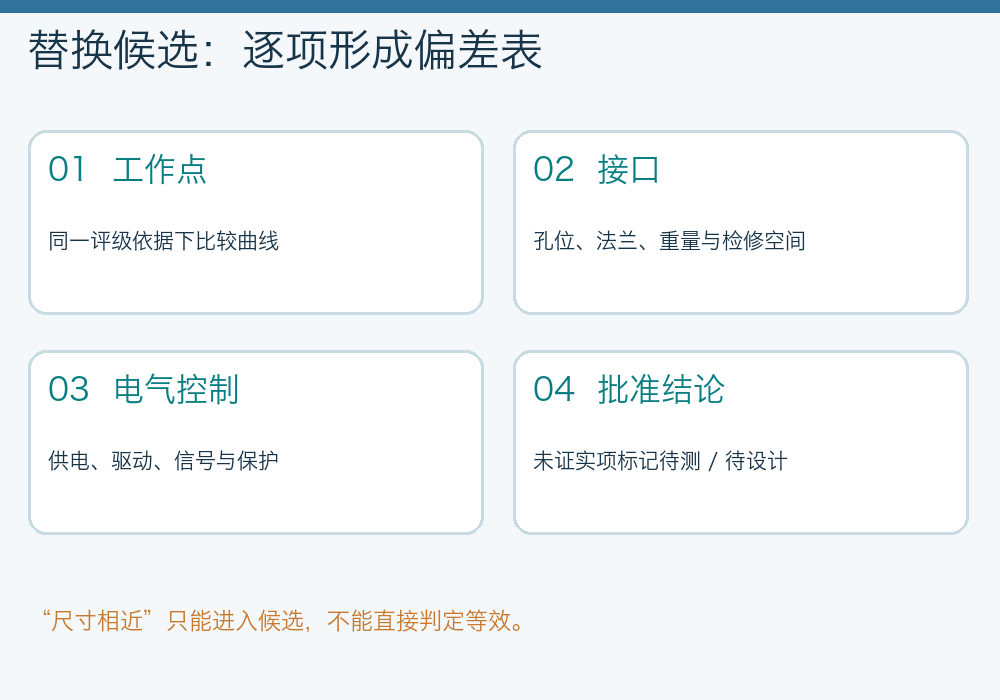The height and width of the screenshot is (700, 1000).
Task: Select the 03 电气控制 card heading
Action: point(143,389)
